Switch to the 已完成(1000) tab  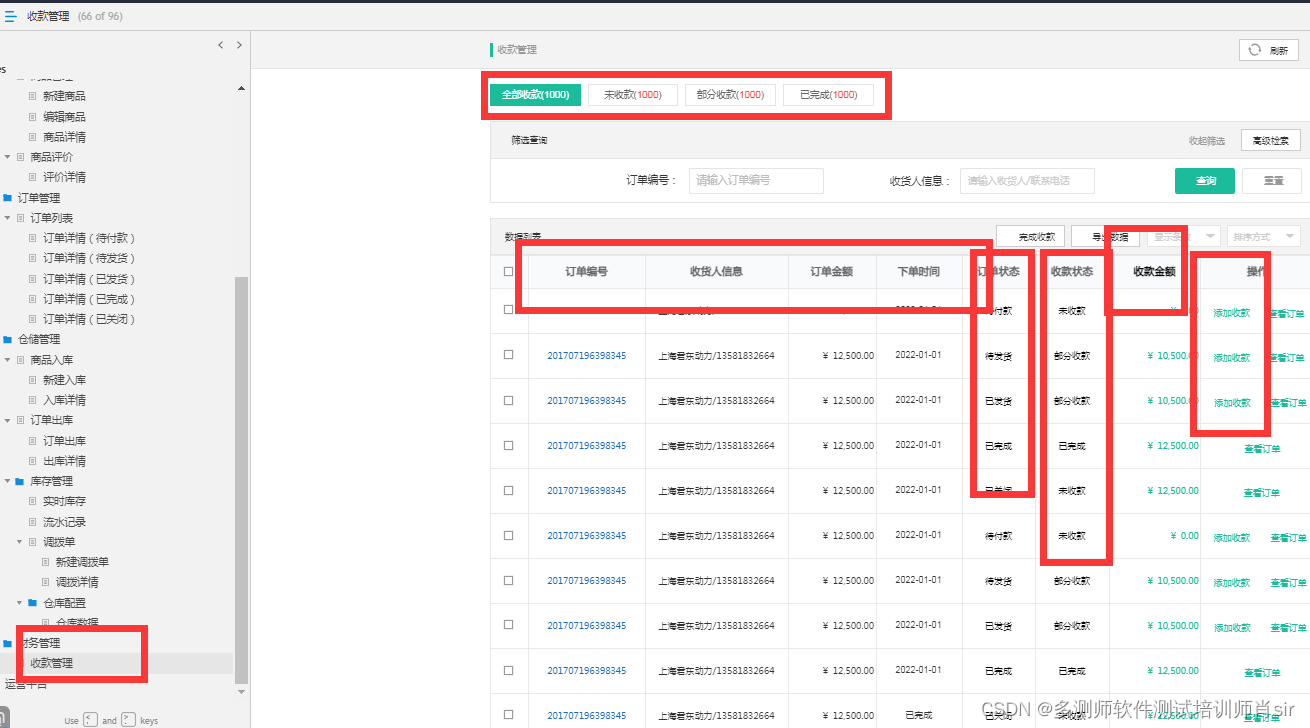click(828, 95)
